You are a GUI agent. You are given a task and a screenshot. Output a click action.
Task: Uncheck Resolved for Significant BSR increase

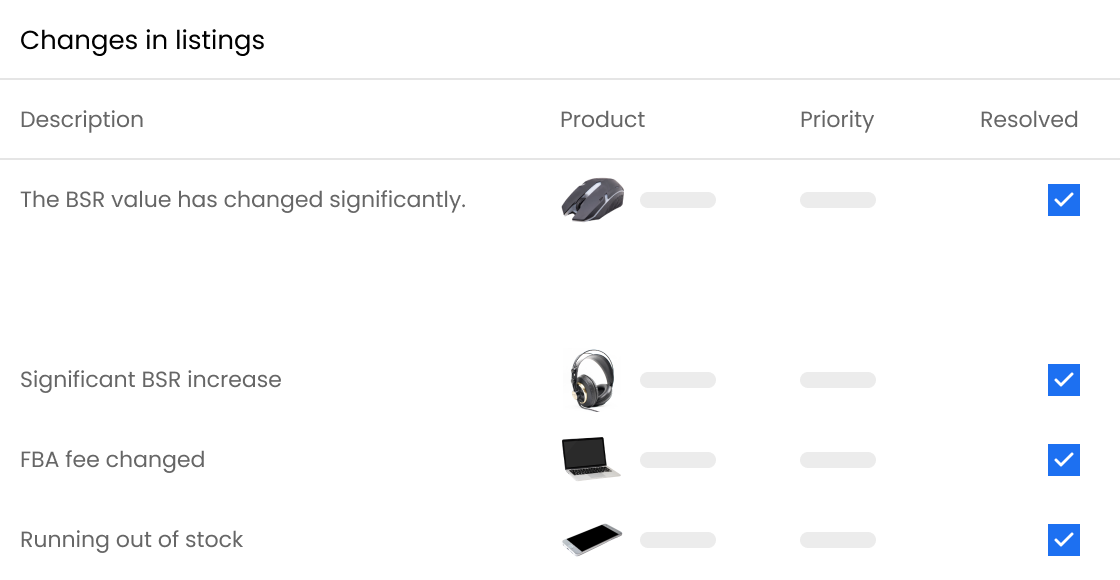pyautogui.click(x=1063, y=380)
